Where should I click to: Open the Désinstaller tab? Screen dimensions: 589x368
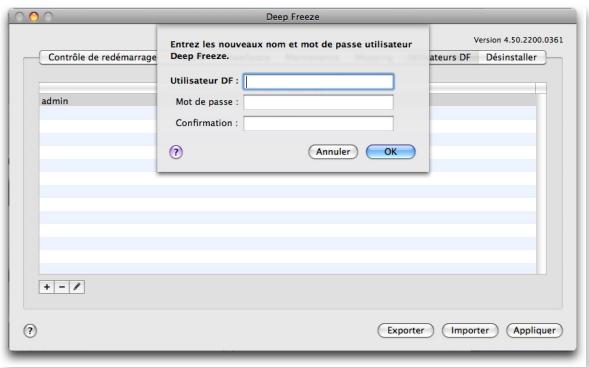pos(511,57)
